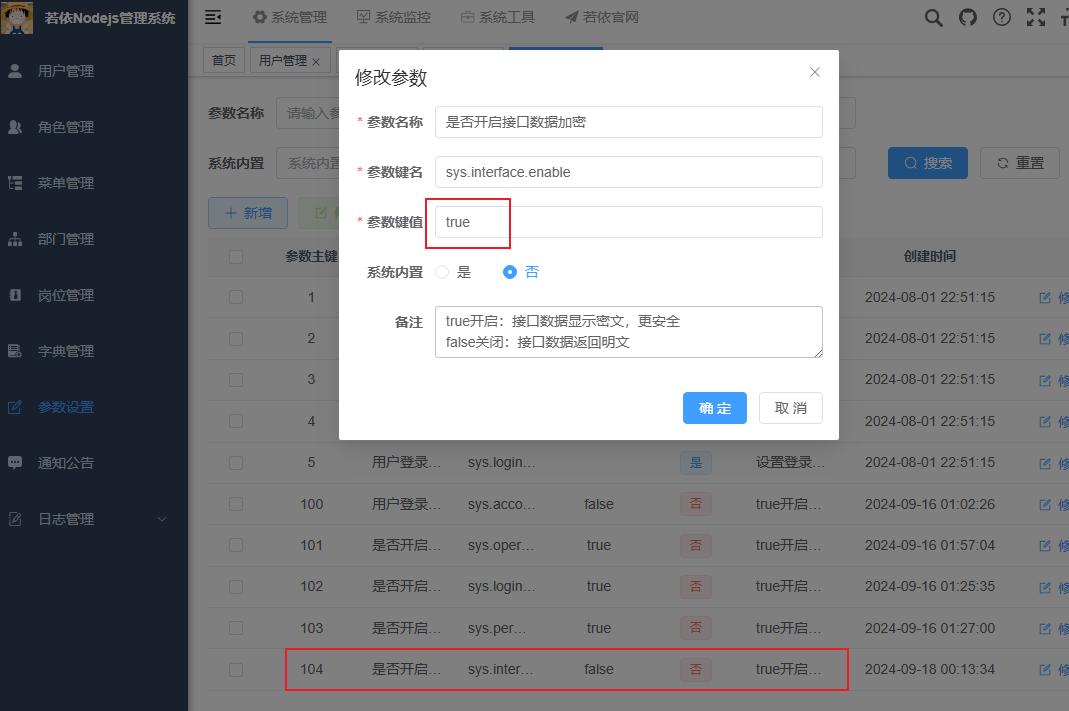Screen dimensions: 1069x711
Task: Choose the 是 radio option in dialog
Action: [x=441, y=270]
